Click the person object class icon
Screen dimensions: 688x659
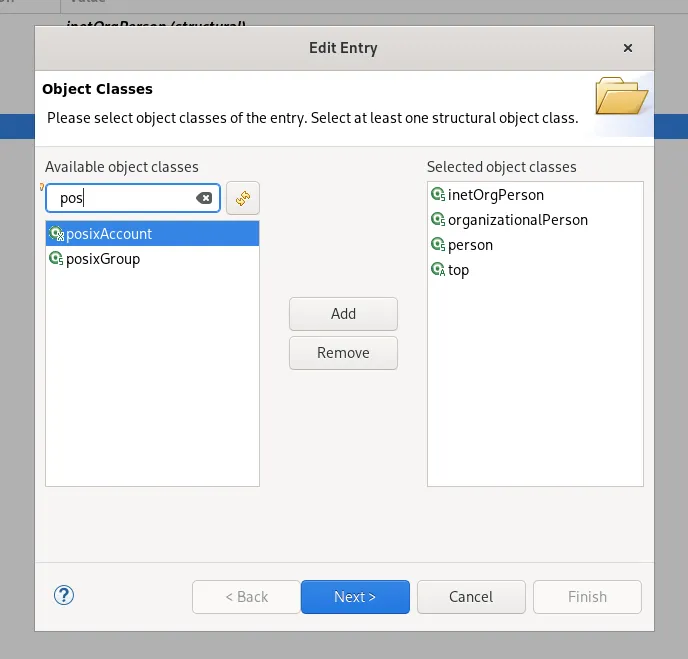pos(437,245)
